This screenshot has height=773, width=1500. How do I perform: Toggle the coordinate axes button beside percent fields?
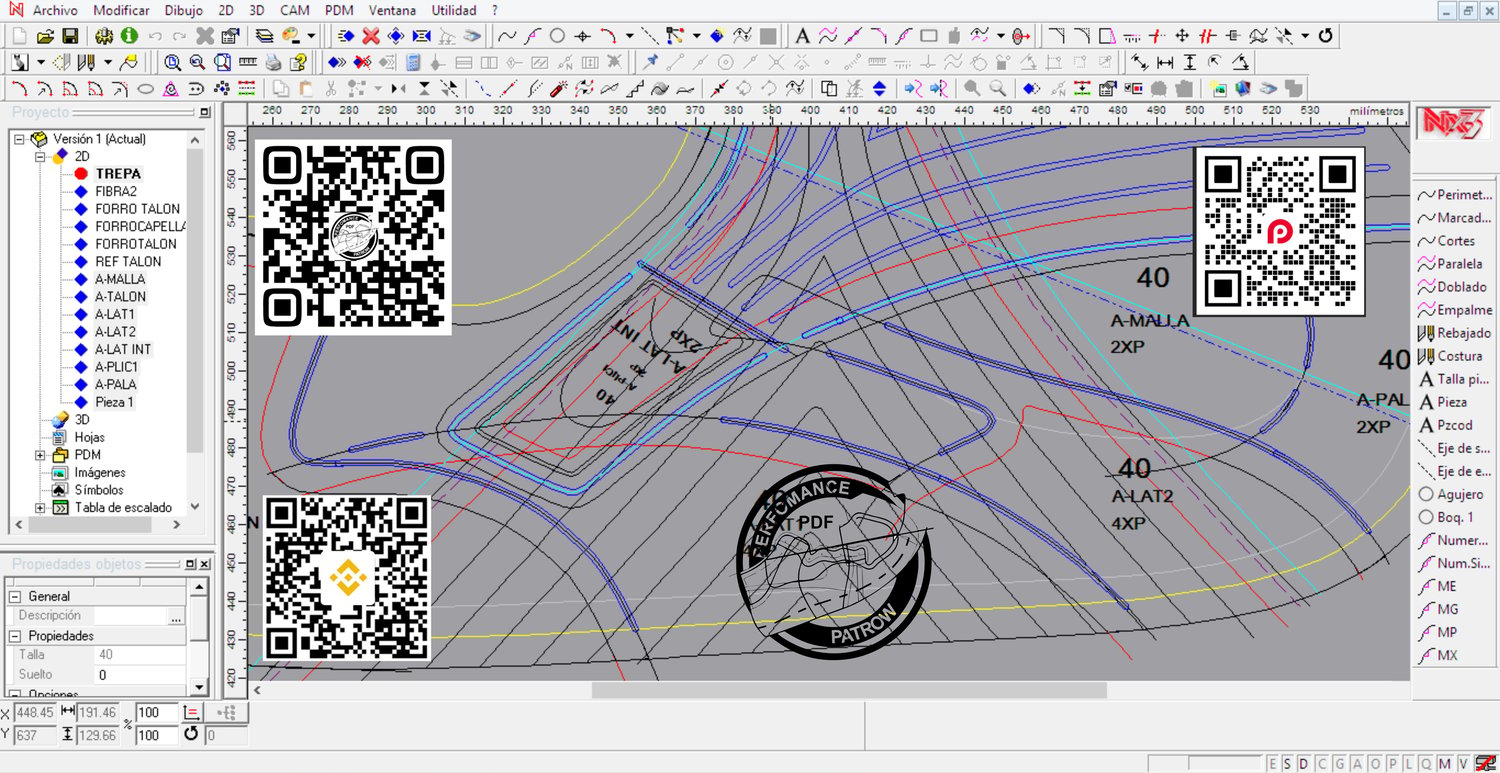point(194,712)
